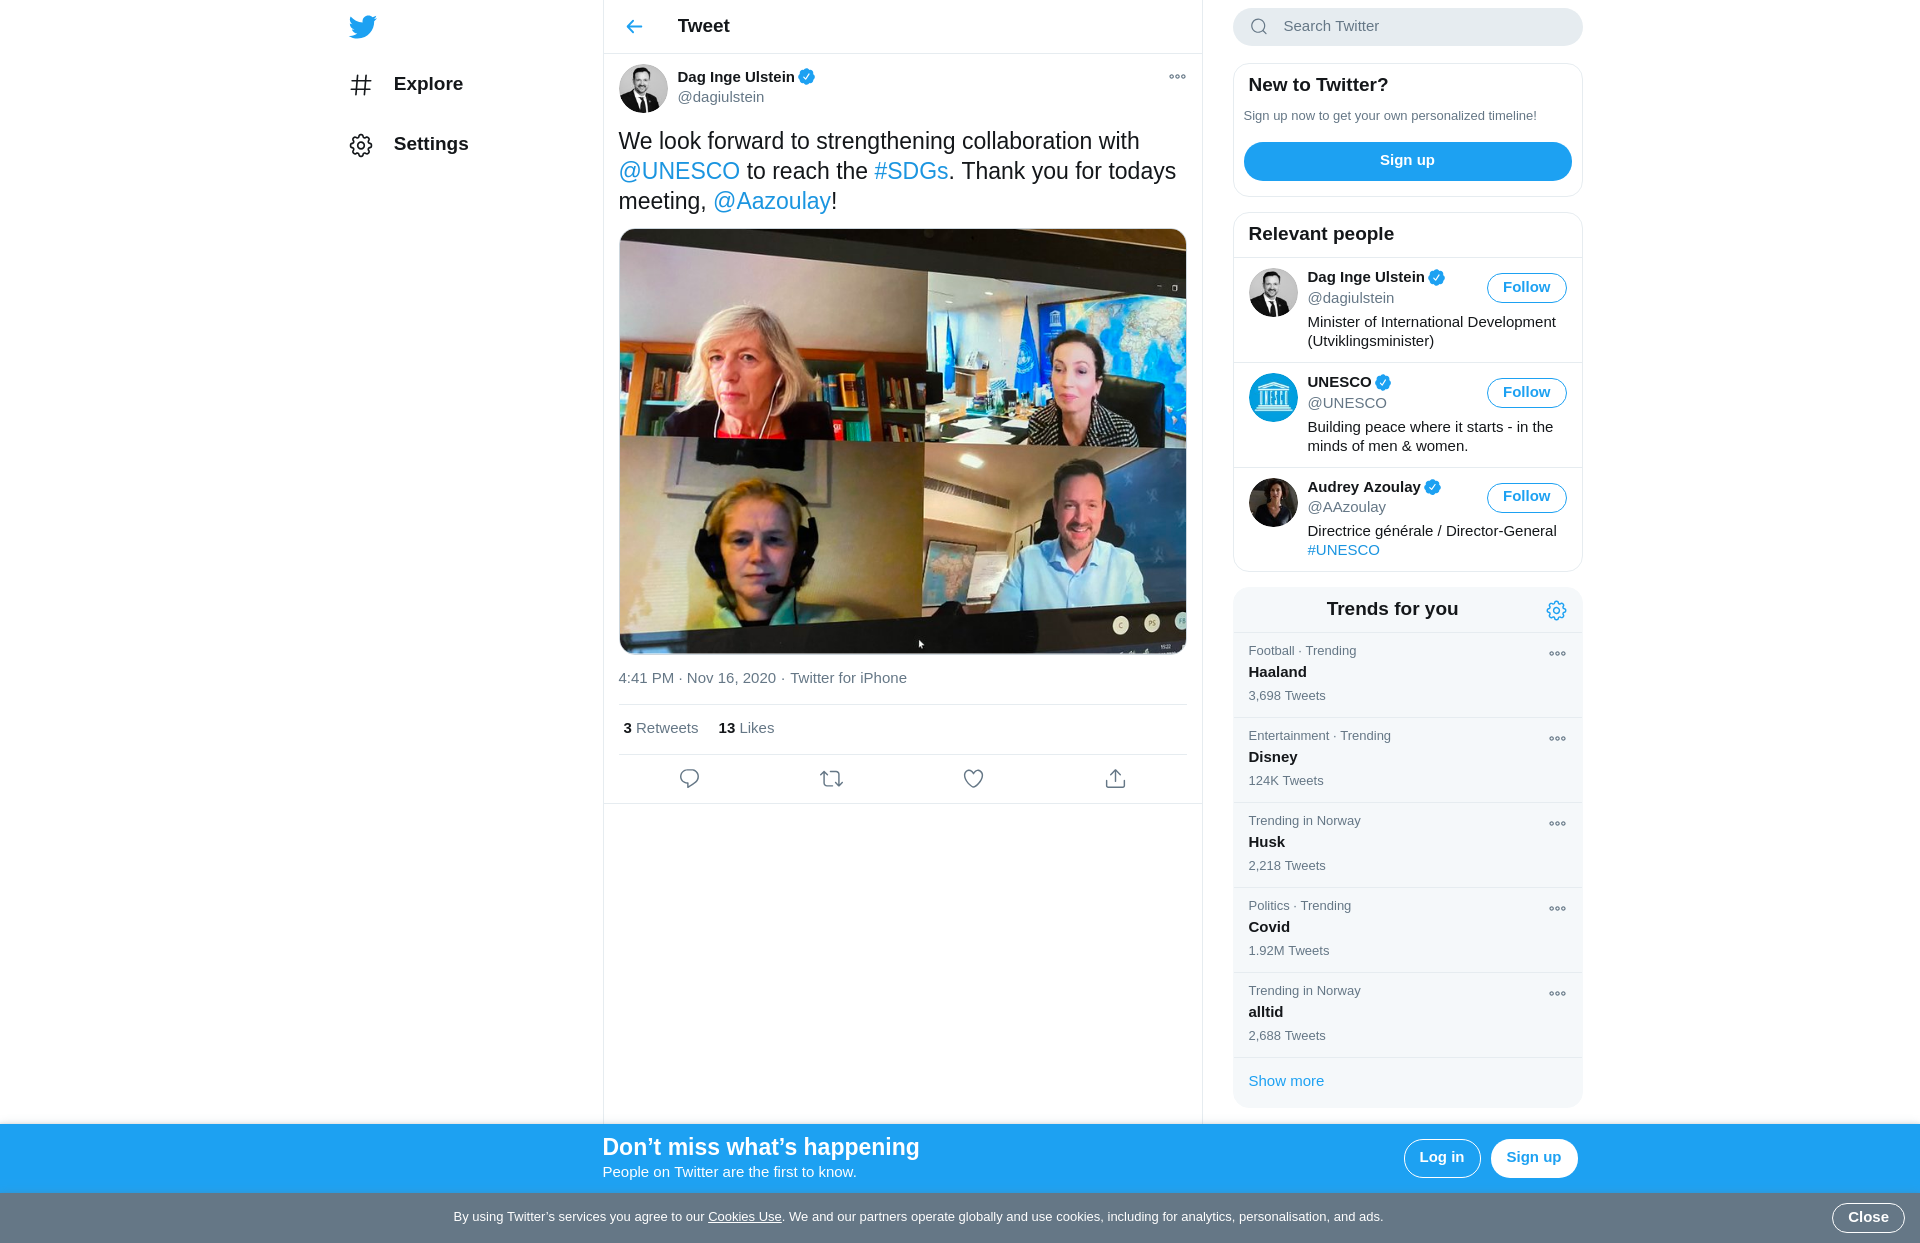This screenshot has height=1243, width=1920.
Task: Click Dag Inge Ulstein's tweet avatar
Action: click(643, 89)
